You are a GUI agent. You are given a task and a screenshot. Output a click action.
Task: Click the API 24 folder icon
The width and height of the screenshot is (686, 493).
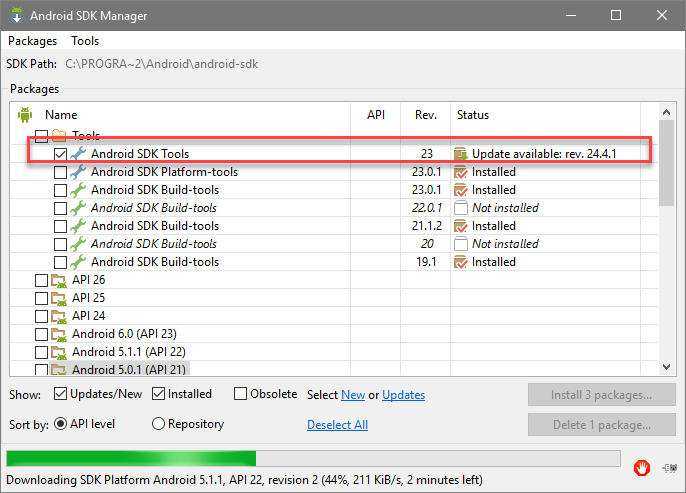(59, 316)
